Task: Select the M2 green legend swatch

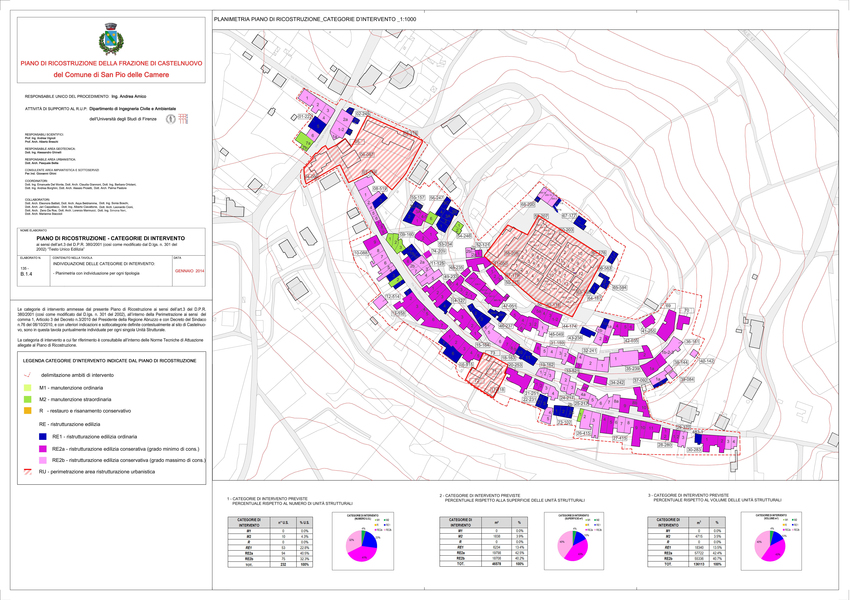Action: (27, 399)
